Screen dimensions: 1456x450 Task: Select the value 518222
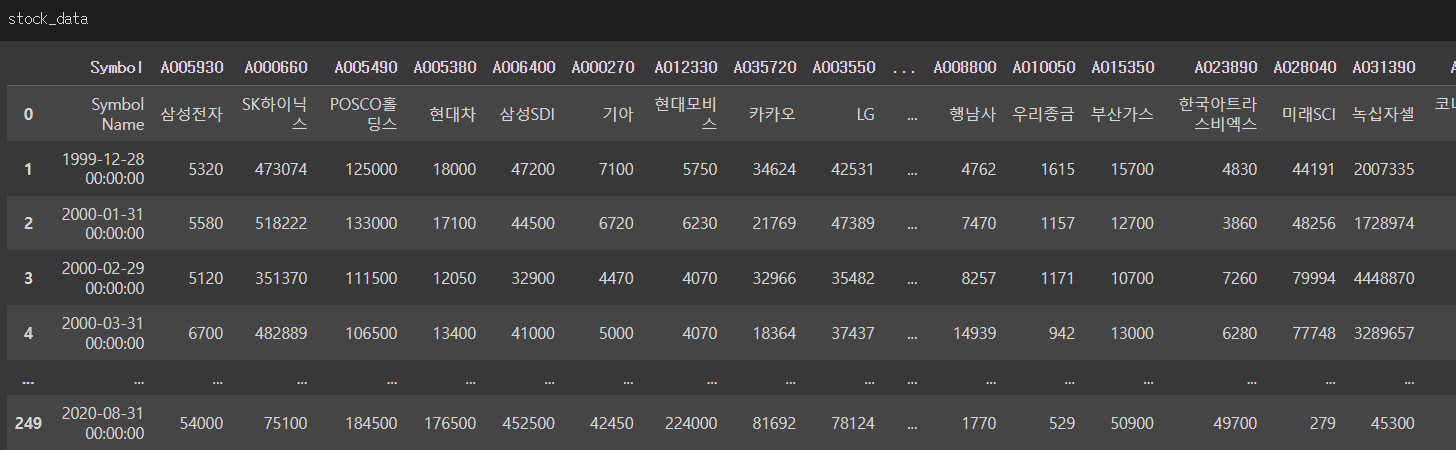click(281, 223)
